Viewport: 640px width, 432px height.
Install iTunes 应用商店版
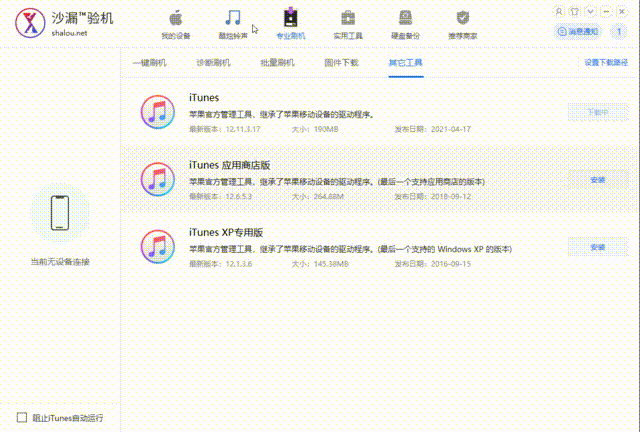[x=598, y=180]
